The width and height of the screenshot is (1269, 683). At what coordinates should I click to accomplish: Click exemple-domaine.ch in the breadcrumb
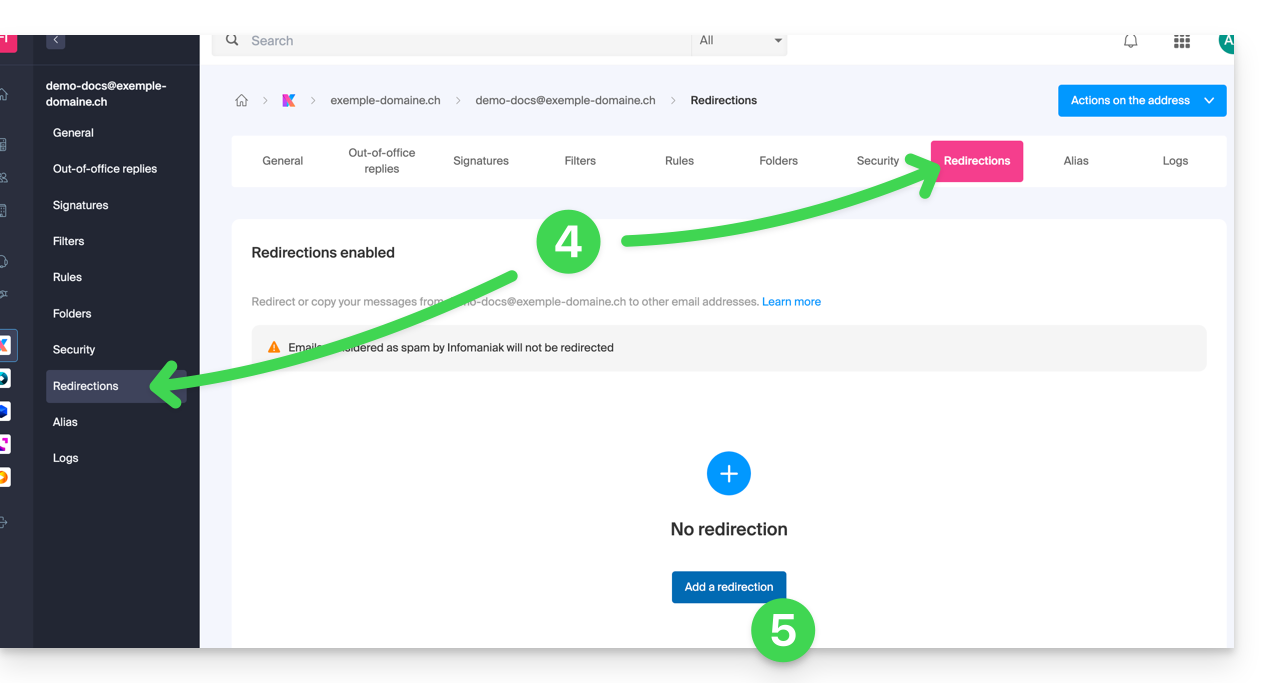pos(385,101)
